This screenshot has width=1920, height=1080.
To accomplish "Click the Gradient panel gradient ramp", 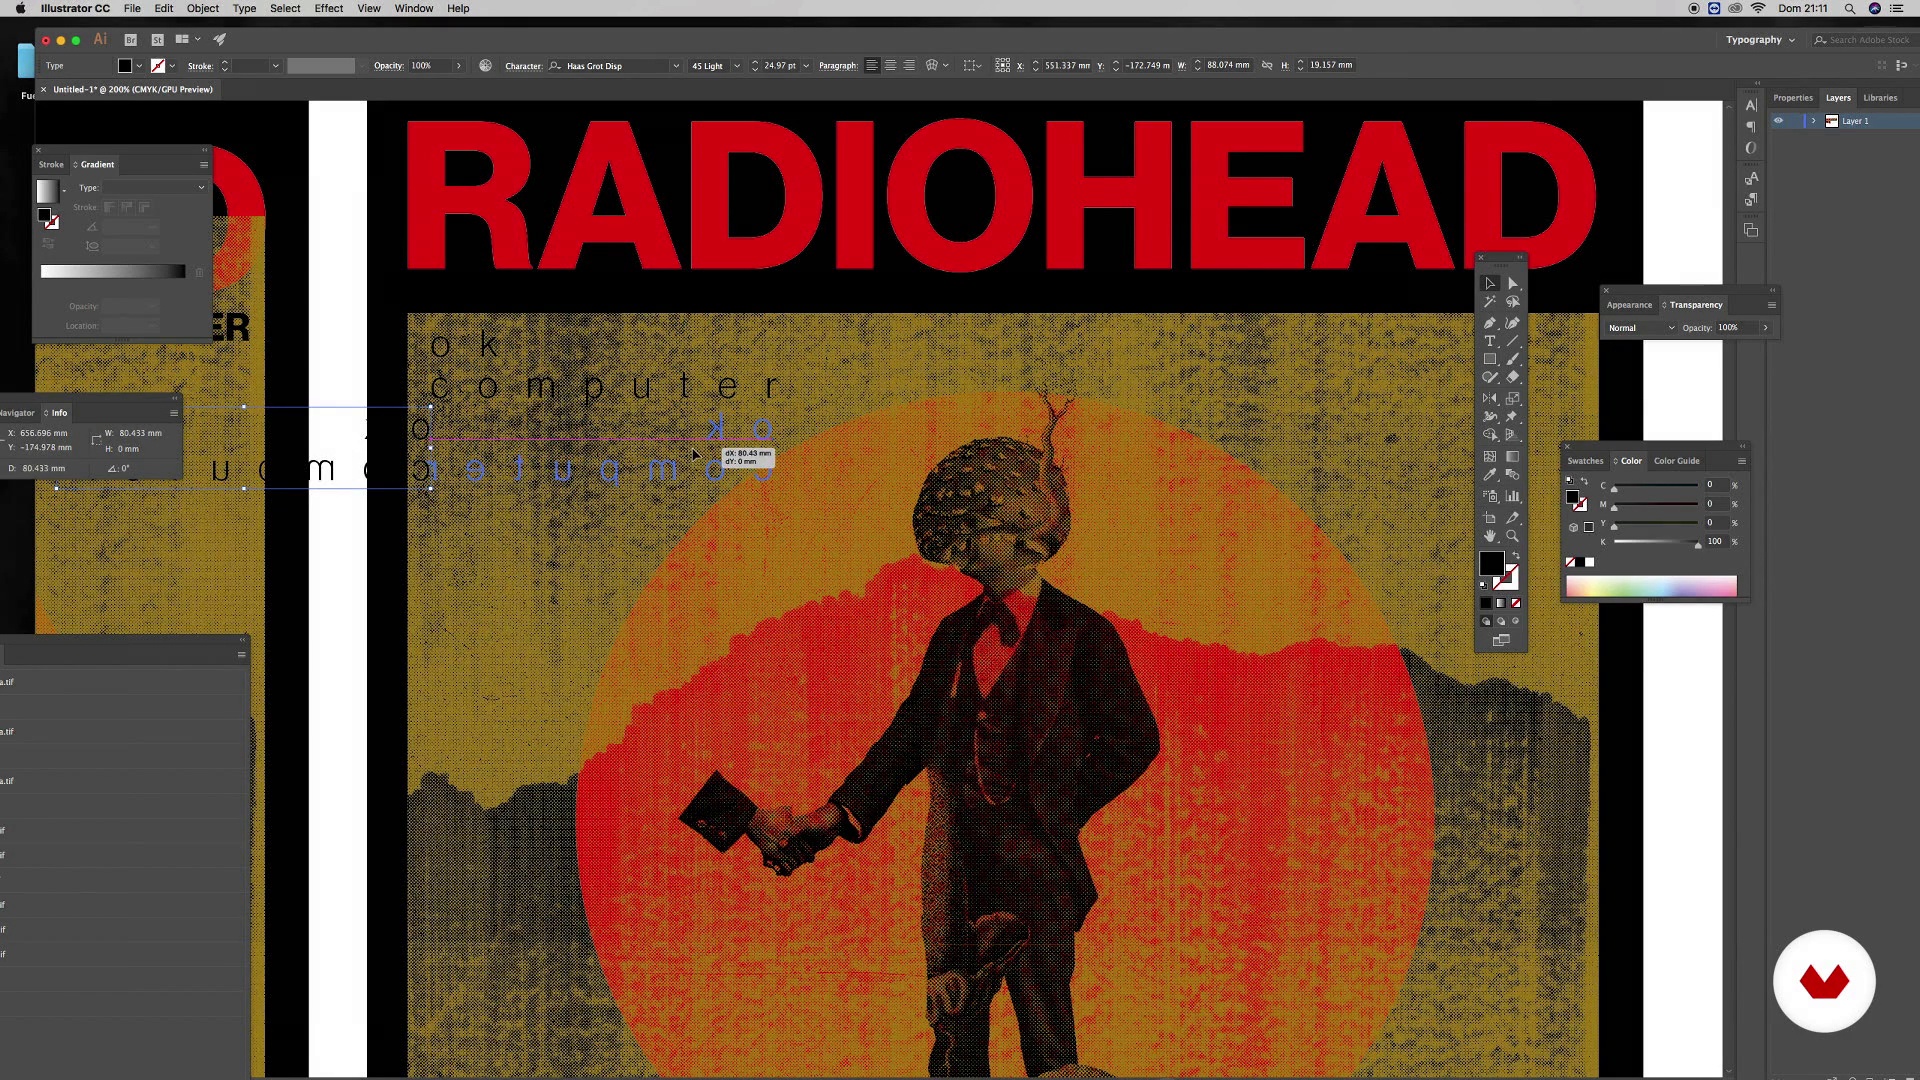I will point(112,272).
